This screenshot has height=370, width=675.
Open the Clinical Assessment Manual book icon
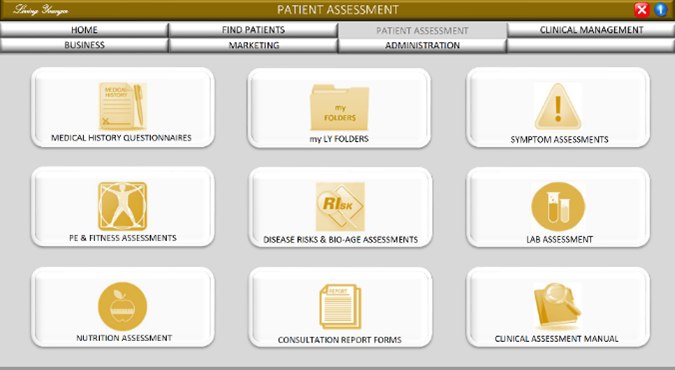point(558,306)
